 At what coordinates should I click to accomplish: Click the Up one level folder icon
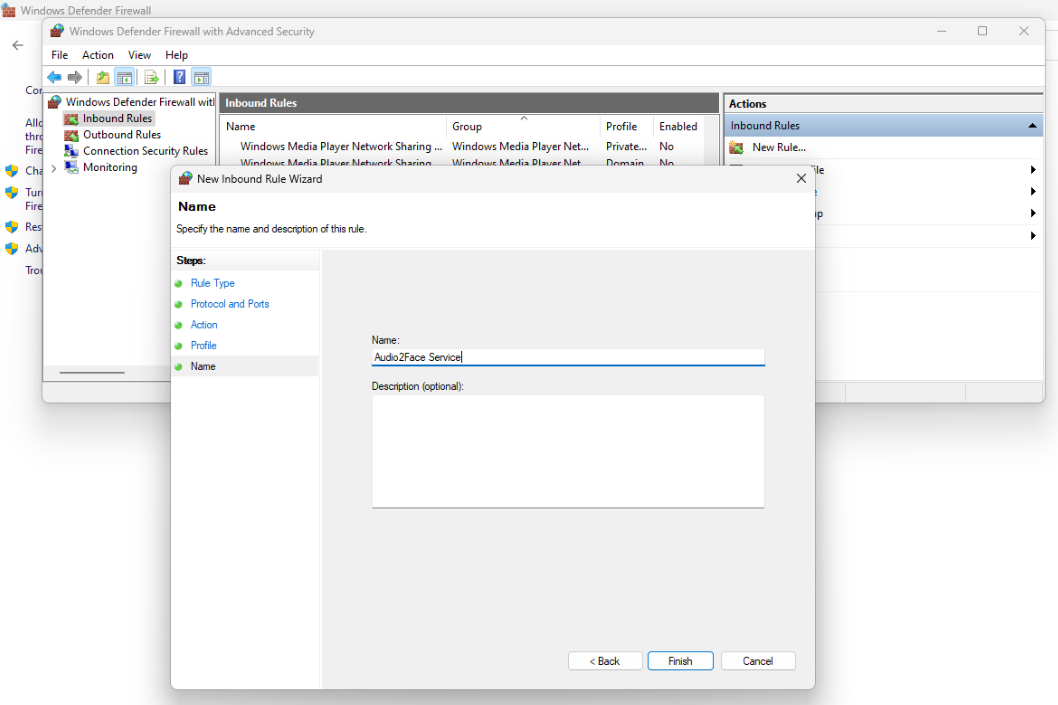click(x=103, y=78)
